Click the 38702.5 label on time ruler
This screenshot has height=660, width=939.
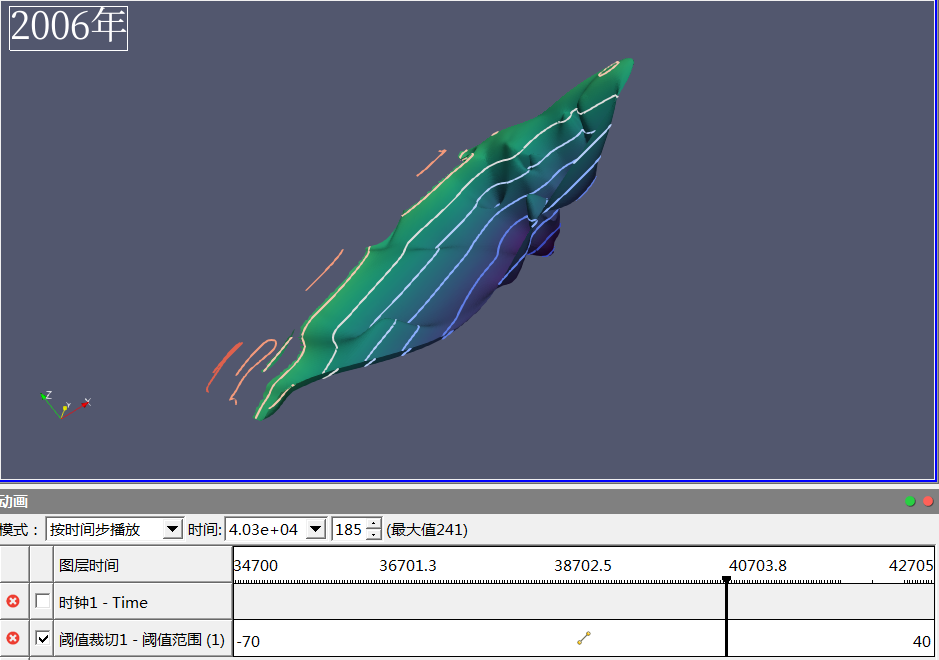(583, 565)
